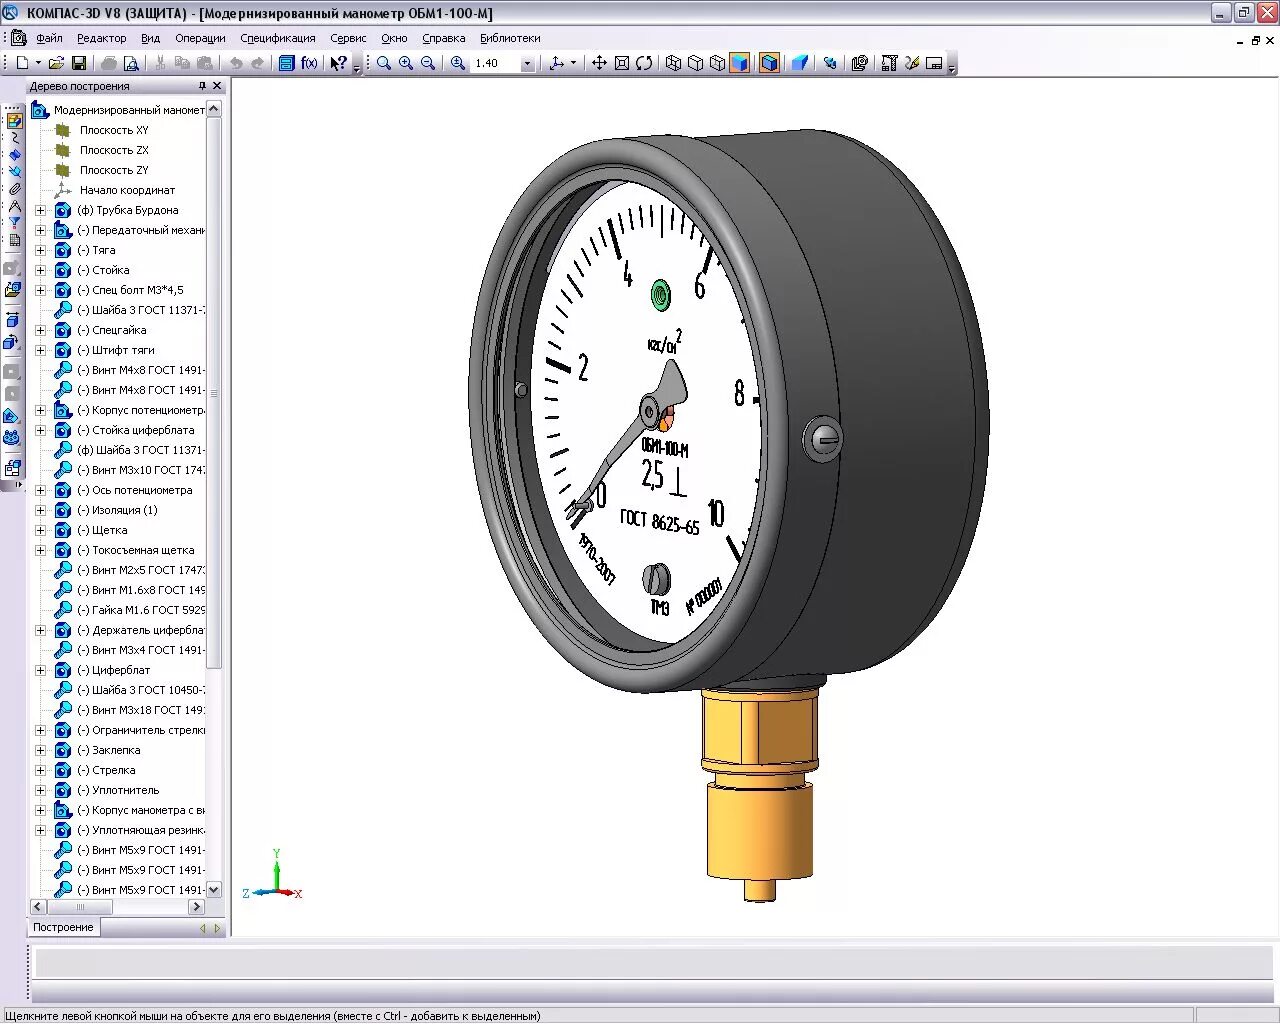Image resolution: width=1280 pixels, height=1024 pixels.
Task: Select the Уплотнитель tree item
Action: [118, 790]
